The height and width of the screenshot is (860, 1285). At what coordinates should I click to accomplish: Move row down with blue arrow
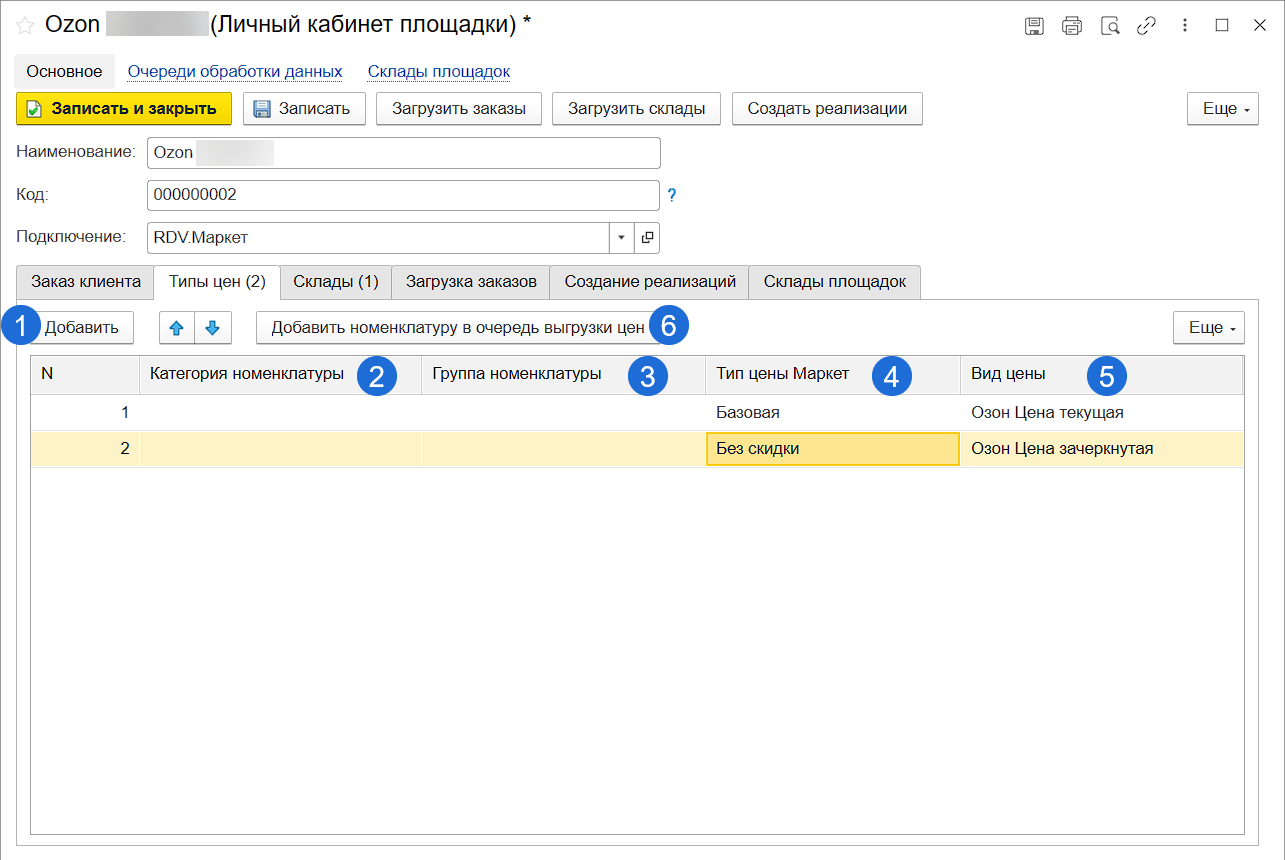point(212,327)
